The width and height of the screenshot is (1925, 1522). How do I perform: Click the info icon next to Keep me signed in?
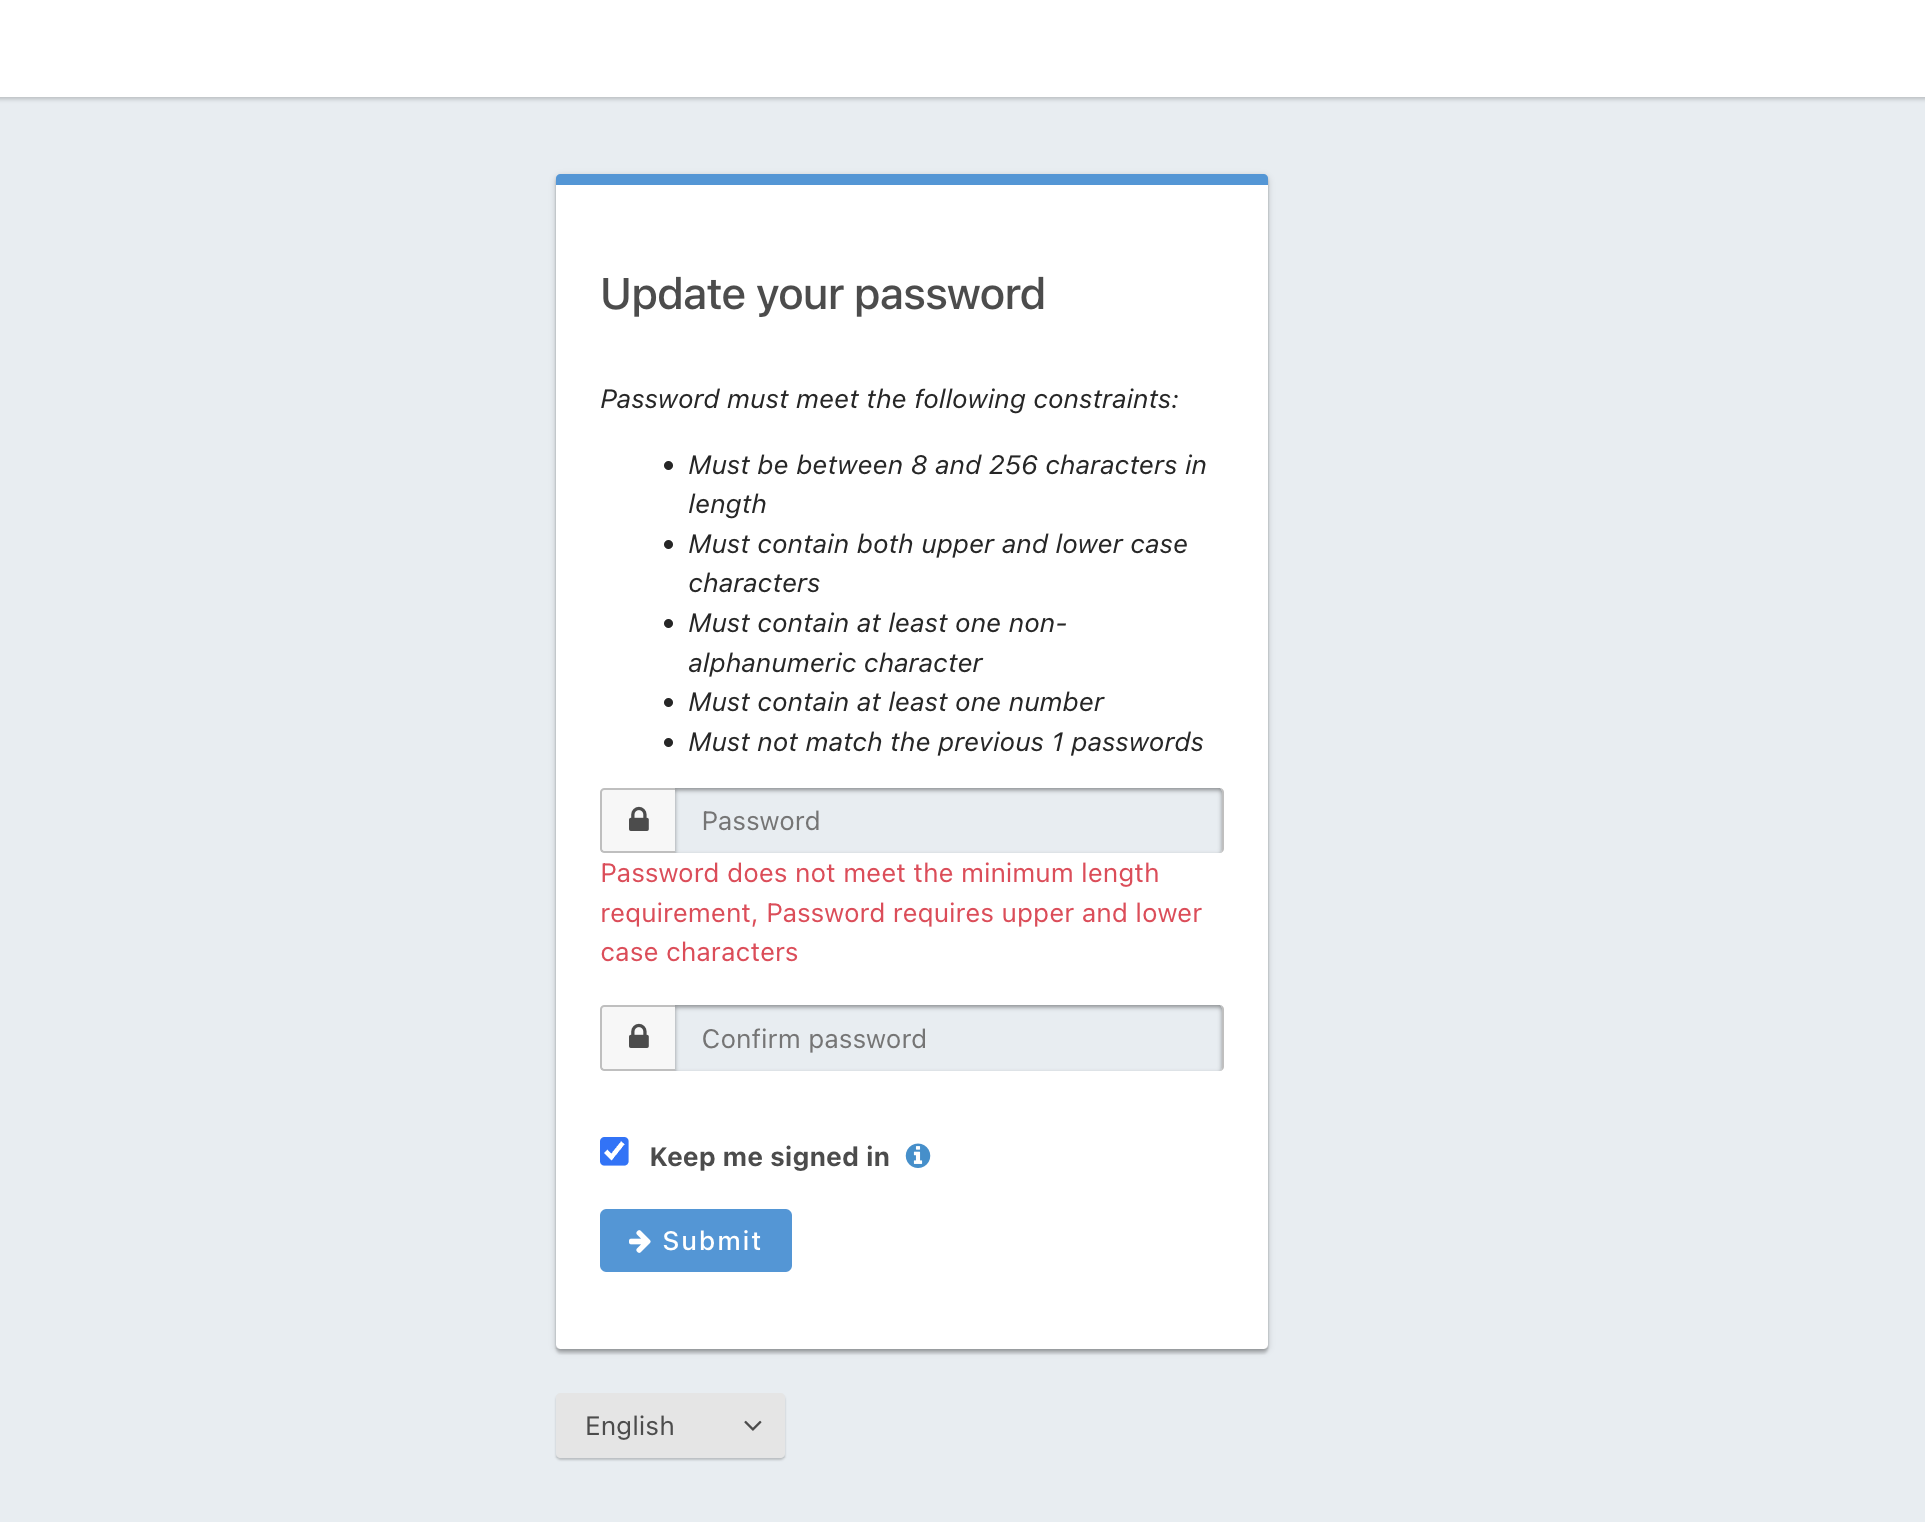point(918,1155)
